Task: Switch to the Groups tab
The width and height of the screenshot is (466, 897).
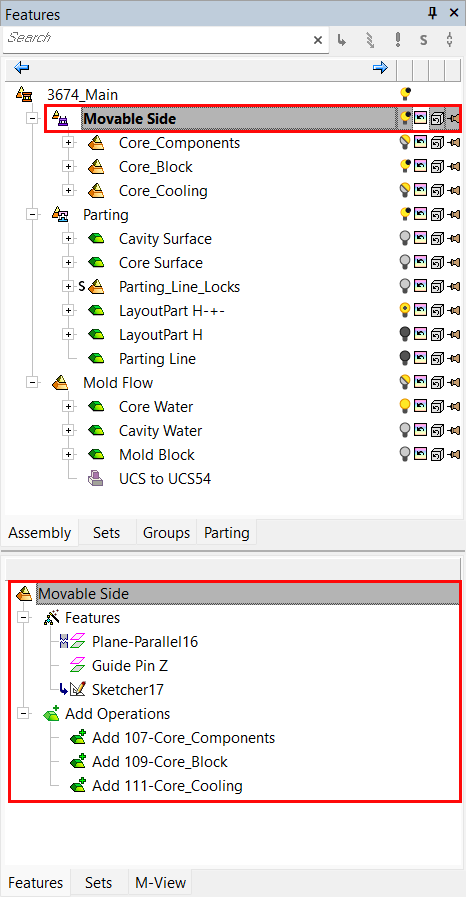Action: tap(166, 533)
